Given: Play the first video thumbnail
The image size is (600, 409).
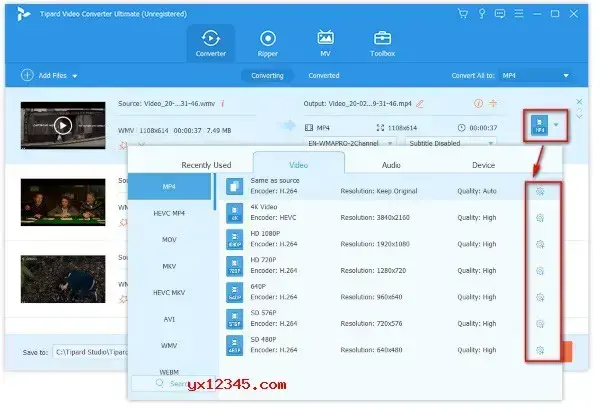Looking at the screenshot, I should 63,125.
